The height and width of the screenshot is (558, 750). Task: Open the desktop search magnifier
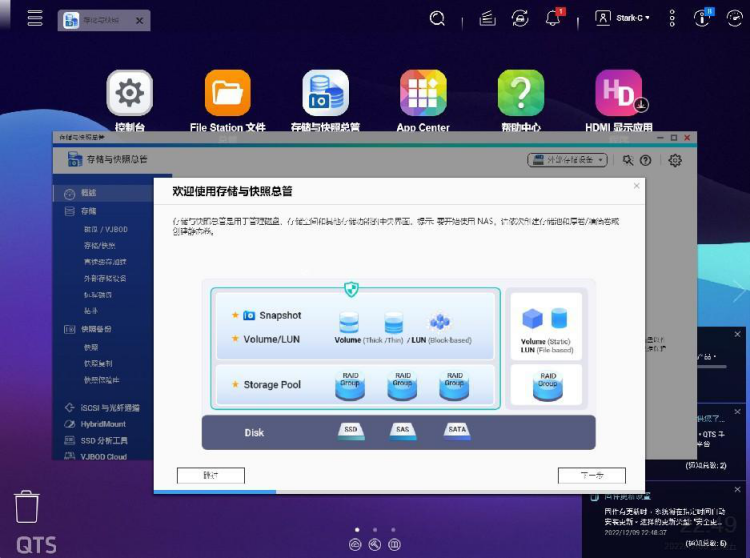click(437, 19)
